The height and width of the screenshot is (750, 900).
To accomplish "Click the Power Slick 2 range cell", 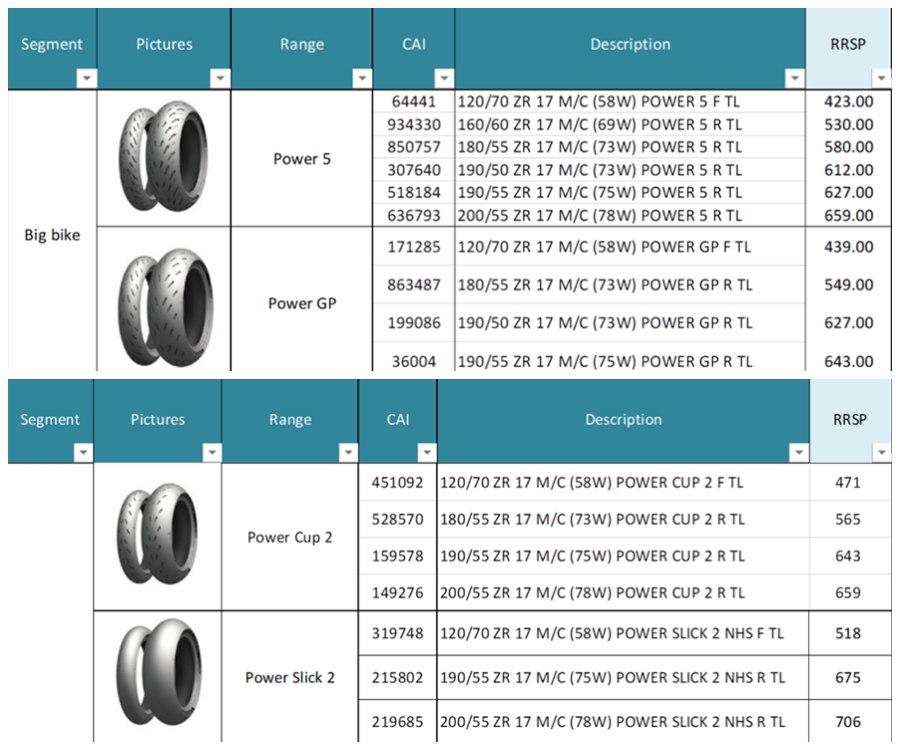I will 290,677.
